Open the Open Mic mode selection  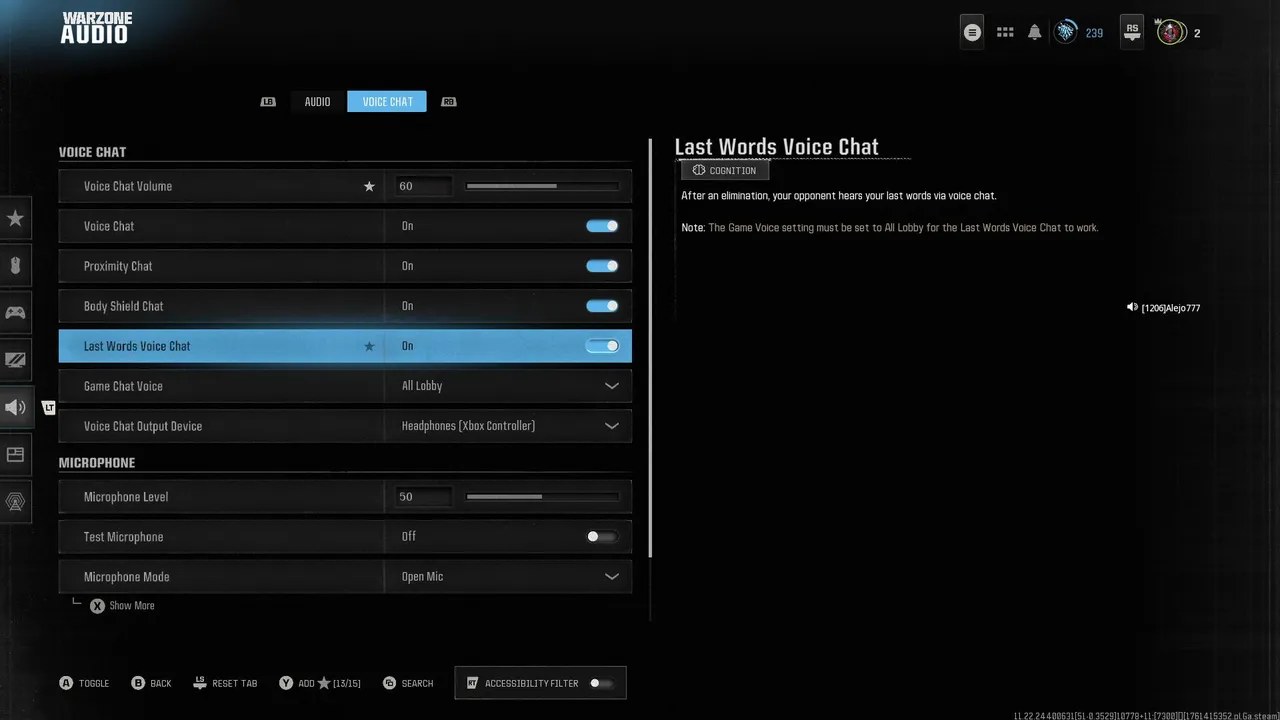(x=508, y=577)
